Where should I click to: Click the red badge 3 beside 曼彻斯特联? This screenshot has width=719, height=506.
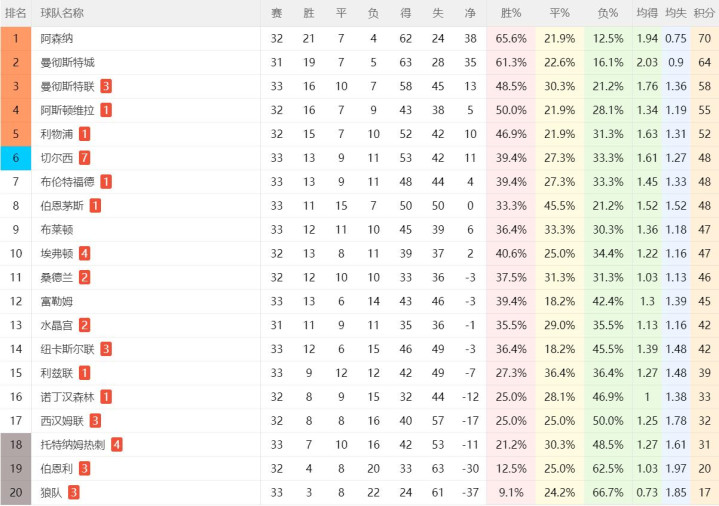pyautogui.click(x=106, y=86)
